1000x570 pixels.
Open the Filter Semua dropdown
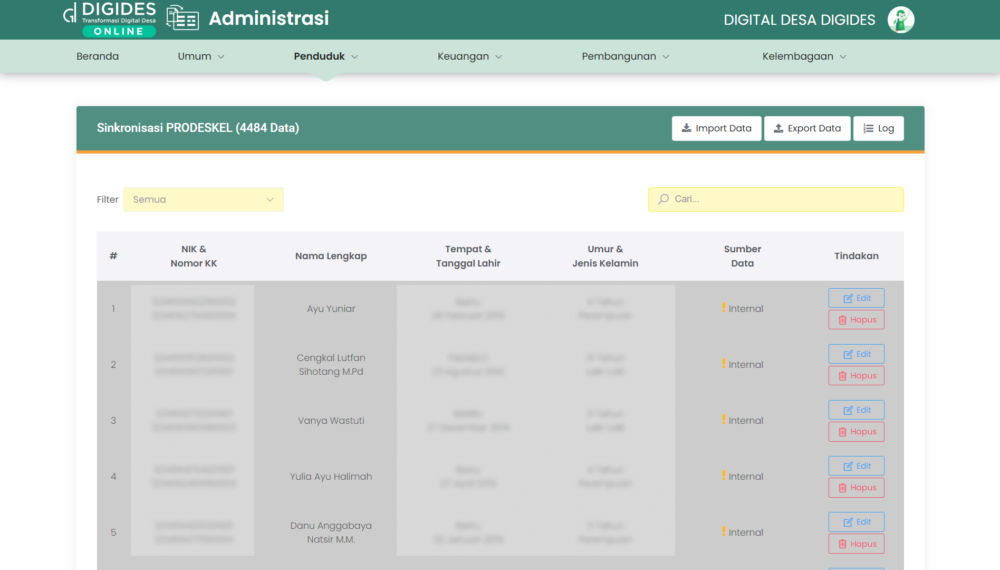(x=203, y=199)
